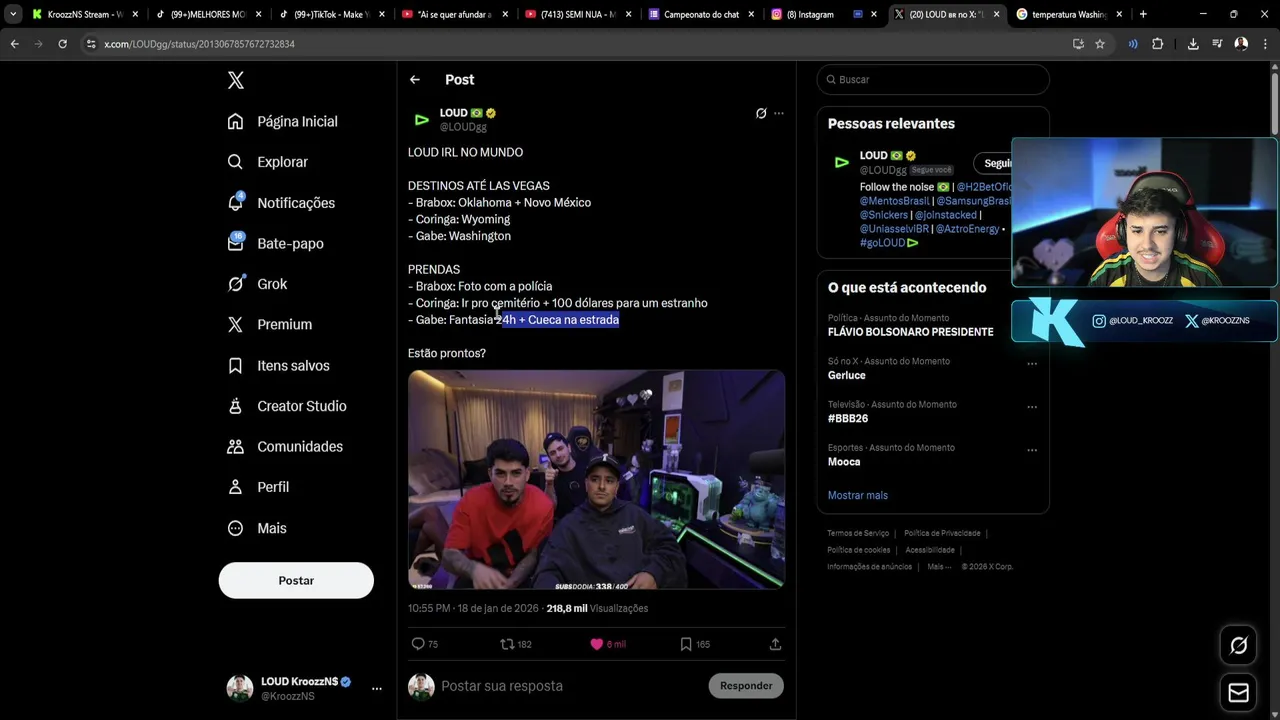Click the X logo in the sidebar
The height and width of the screenshot is (720, 1280).
point(236,80)
